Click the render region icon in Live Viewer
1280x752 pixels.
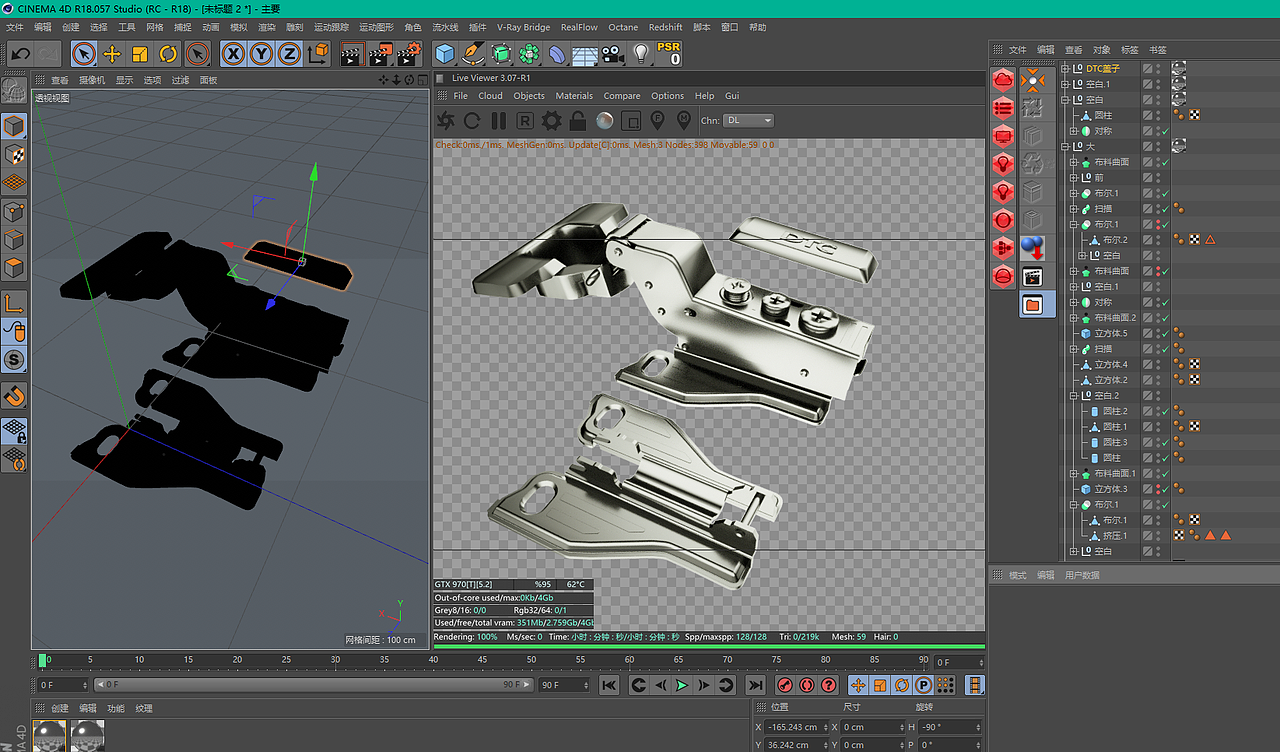(630, 121)
